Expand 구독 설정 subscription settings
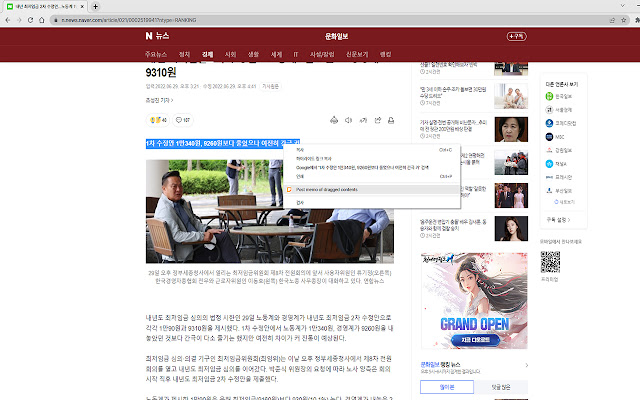The image size is (640, 400). [x=558, y=220]
